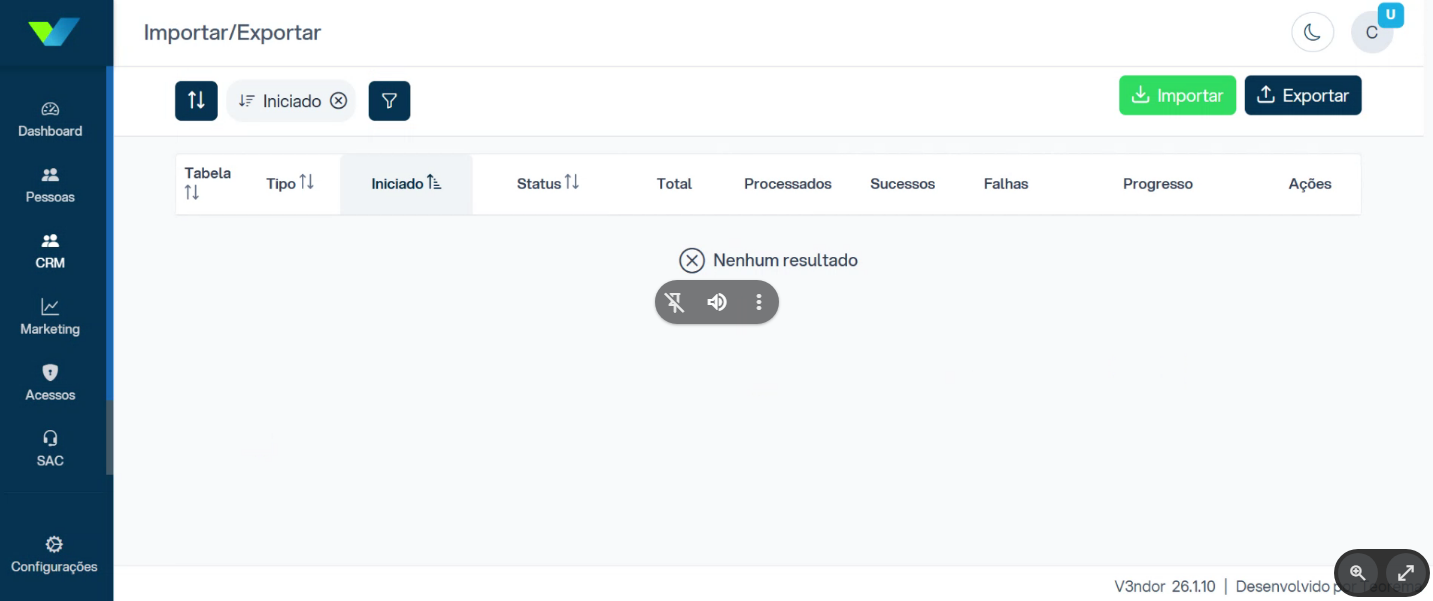Image resolution: width=1433 pixels, height=601 pixels.
Task: Click the speaker volume icon
Action: [717, 302]
